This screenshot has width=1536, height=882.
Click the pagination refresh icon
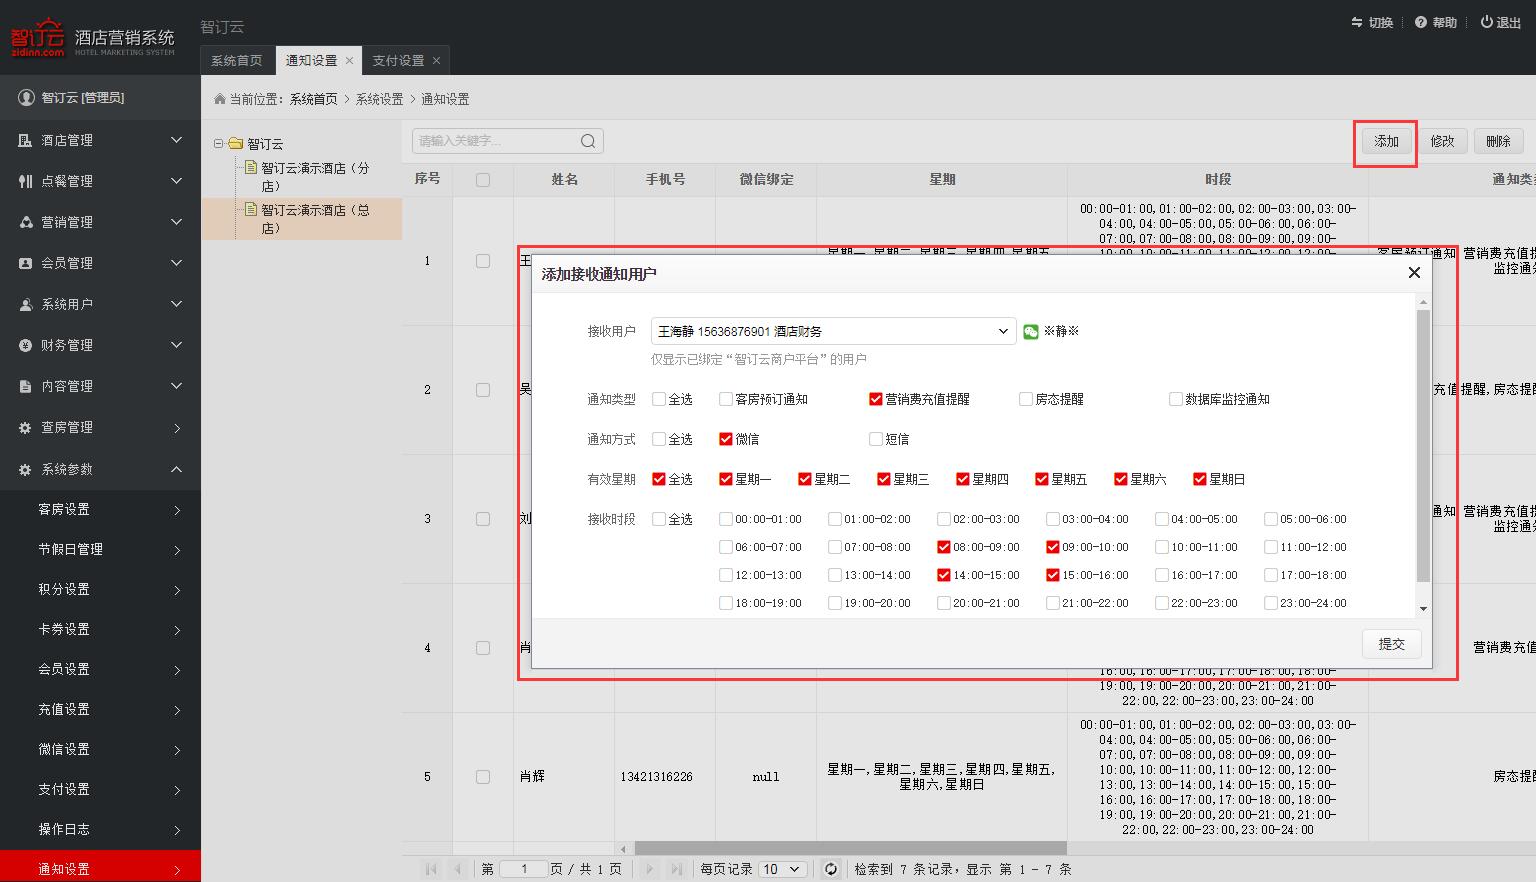(x=830, y=869)
